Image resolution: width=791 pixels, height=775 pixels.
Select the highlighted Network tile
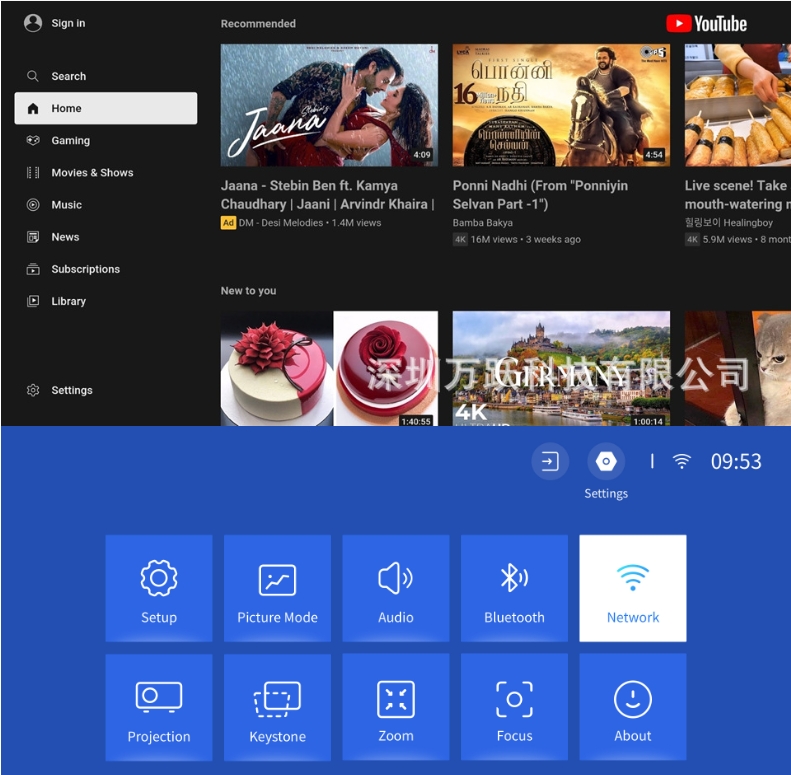tap(633, 588)
